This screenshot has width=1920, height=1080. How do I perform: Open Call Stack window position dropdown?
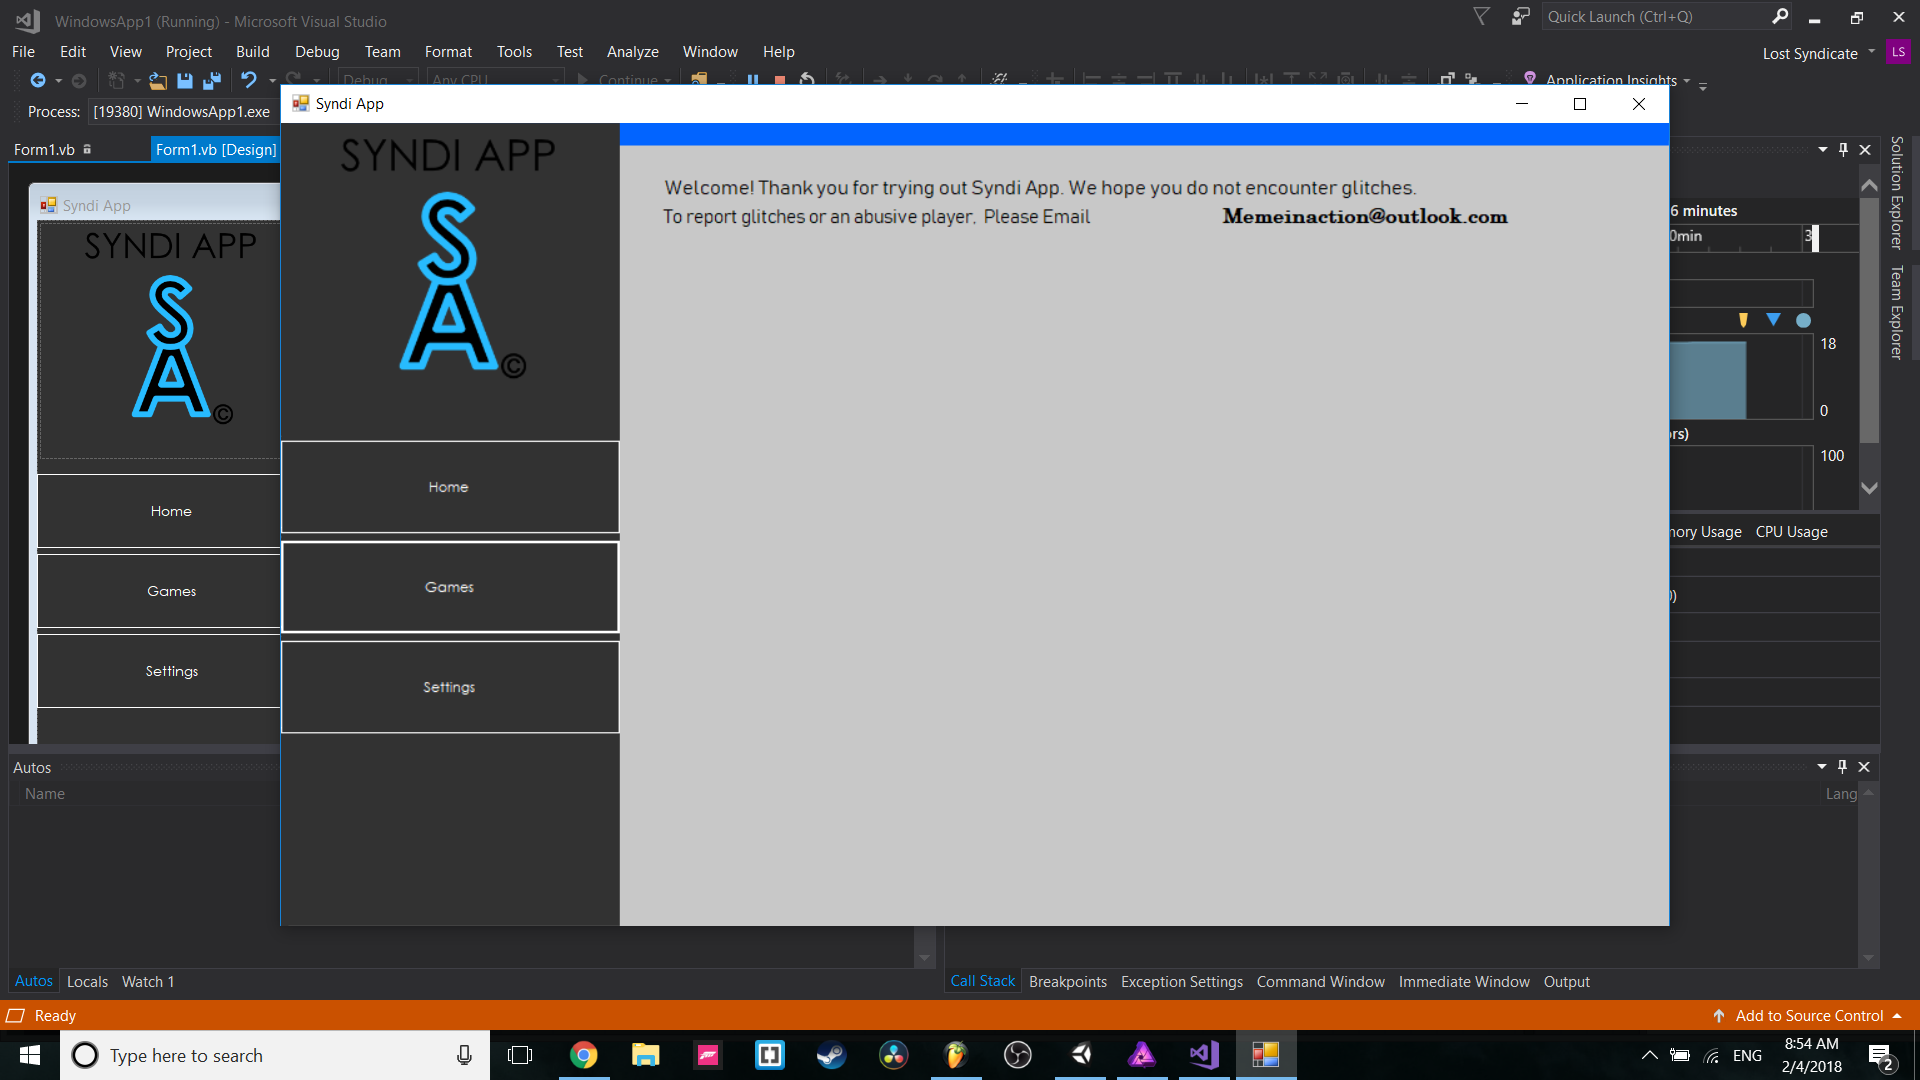(x=1822, y=767)
